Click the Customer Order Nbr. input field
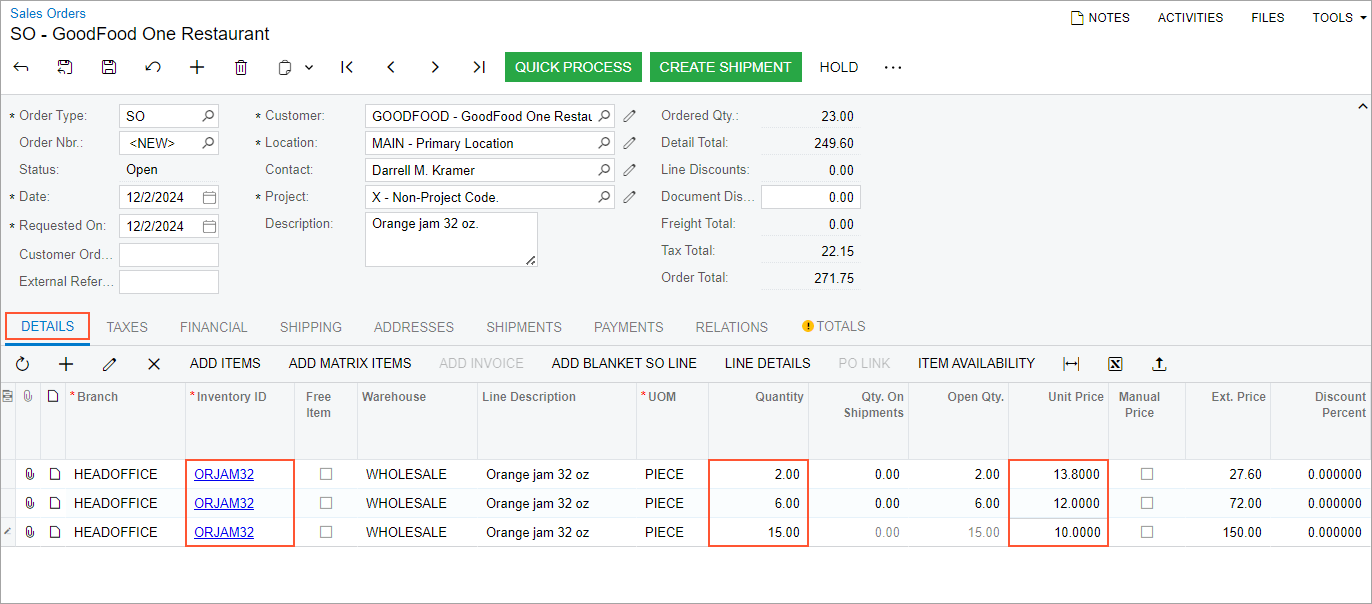Screen dimensions: 1372x604 pos(168,255)
